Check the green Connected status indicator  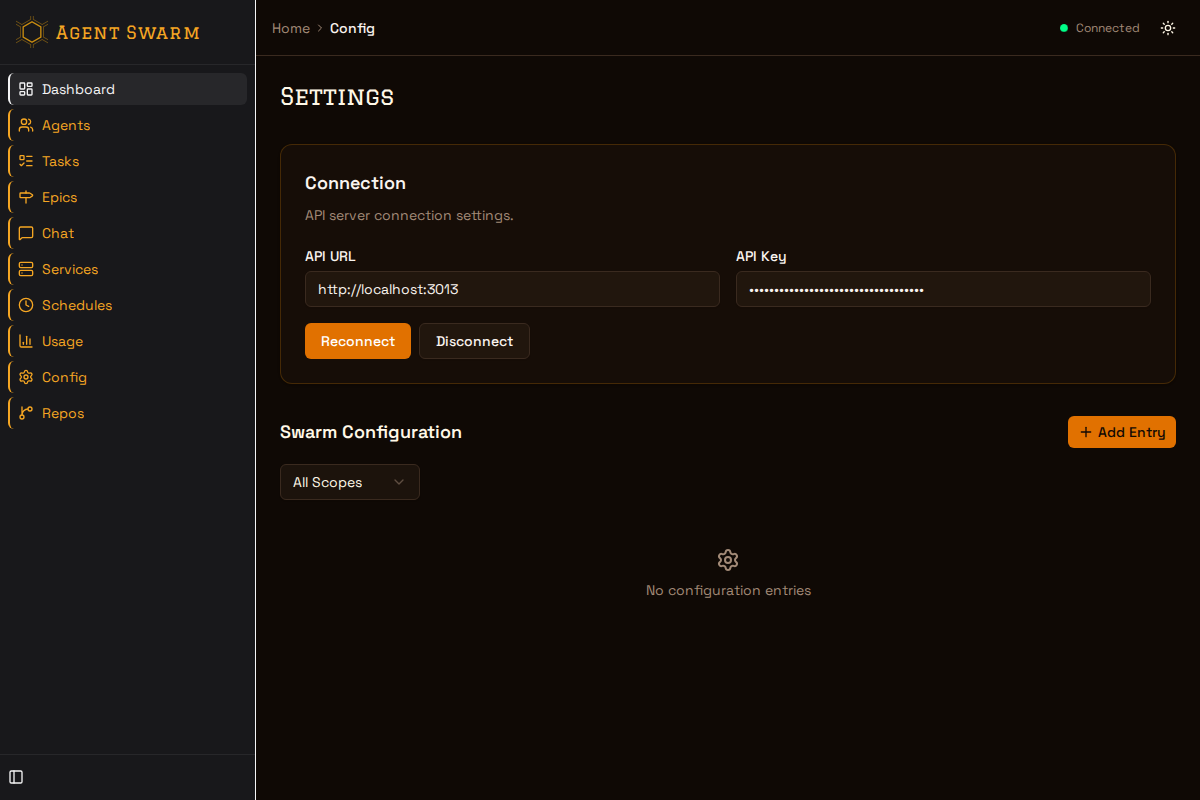[1064, 28]
